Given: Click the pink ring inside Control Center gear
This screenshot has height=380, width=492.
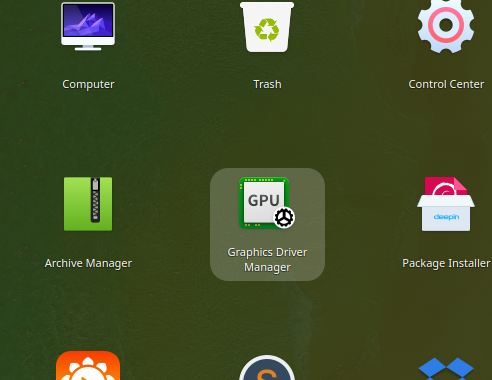Looking at the screenshot, I should tap(446, 25).
